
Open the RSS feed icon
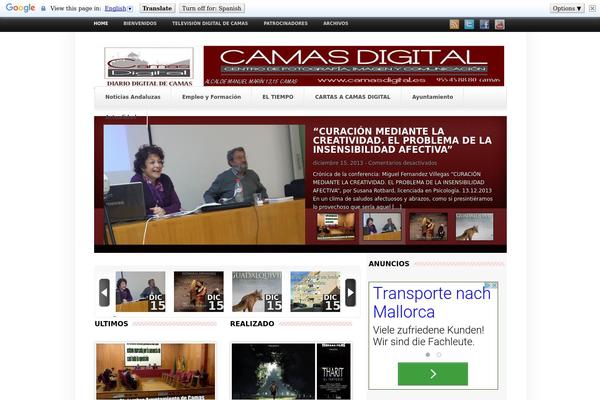click(454, 24)
